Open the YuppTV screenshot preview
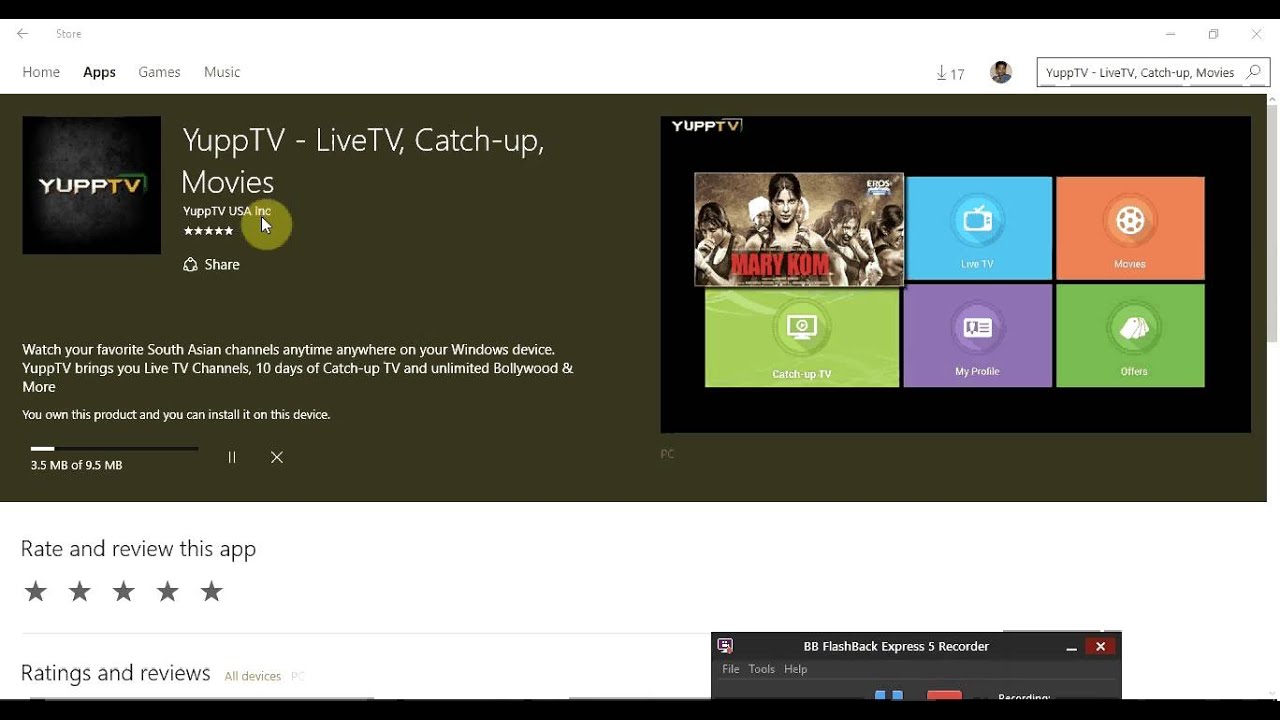This screenshot has width=1280, height=720. tap(955, 274)
